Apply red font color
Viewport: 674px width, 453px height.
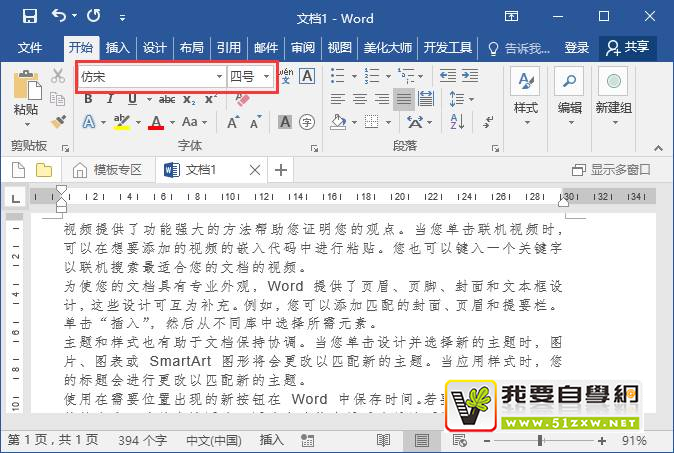(x=156, y=122)
